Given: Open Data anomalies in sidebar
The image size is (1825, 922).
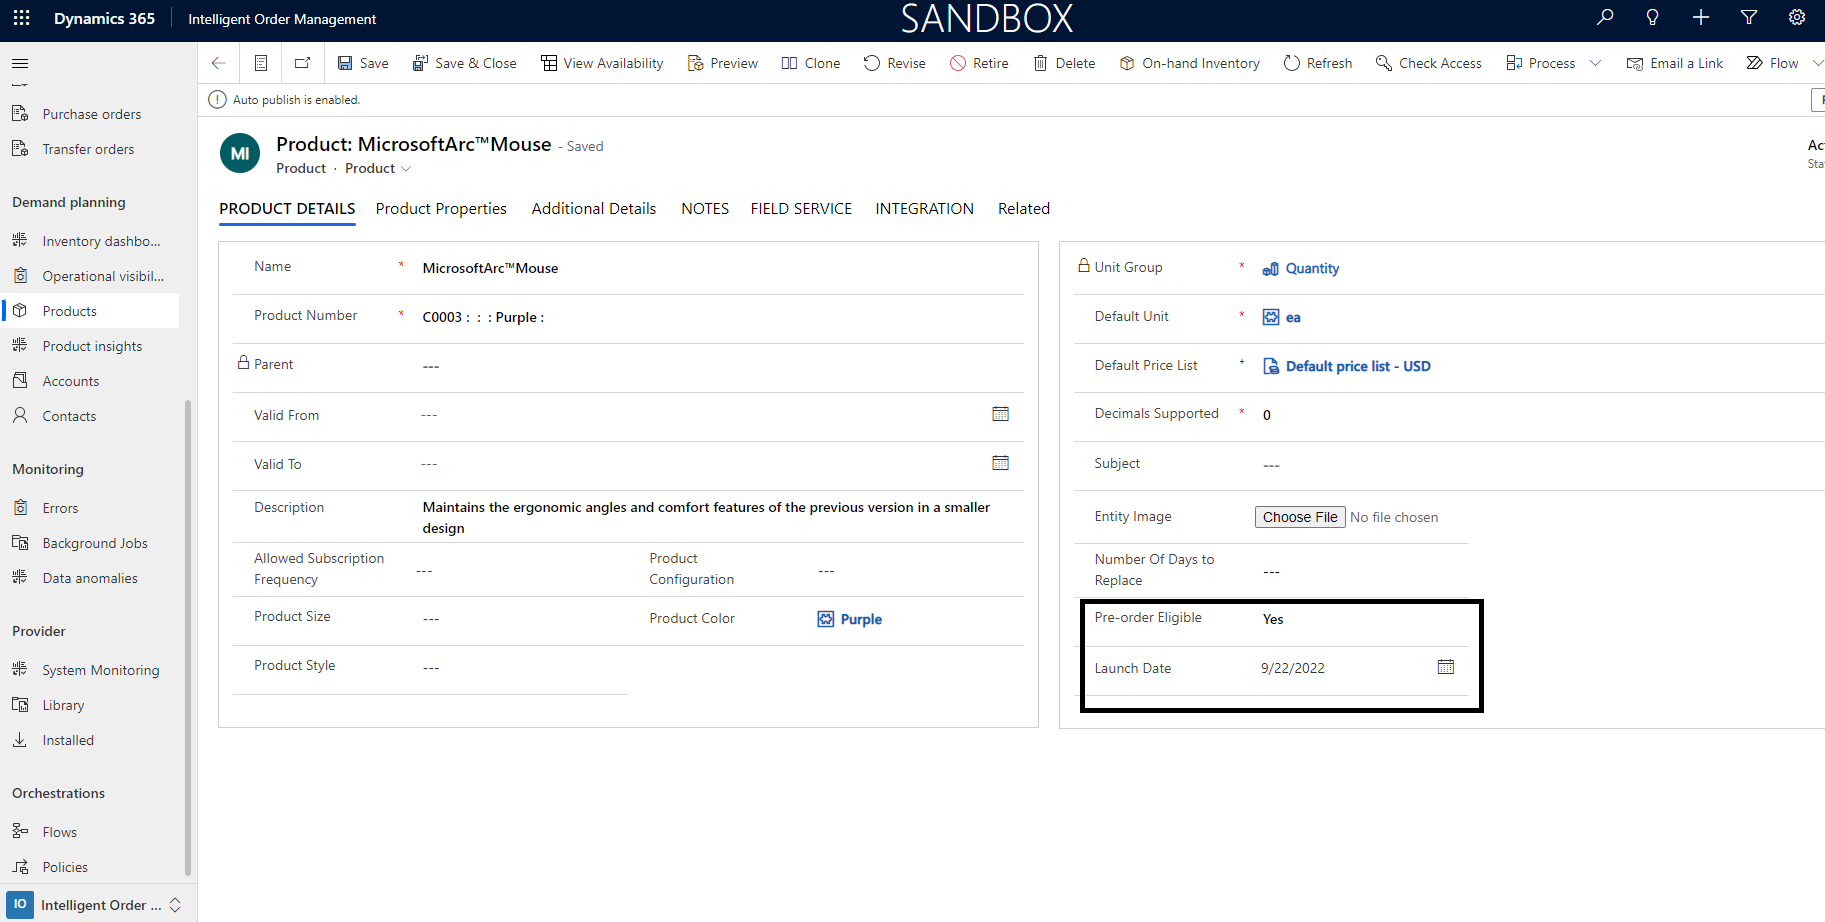Looking at the screenshot, I should (x=91, y=578).
